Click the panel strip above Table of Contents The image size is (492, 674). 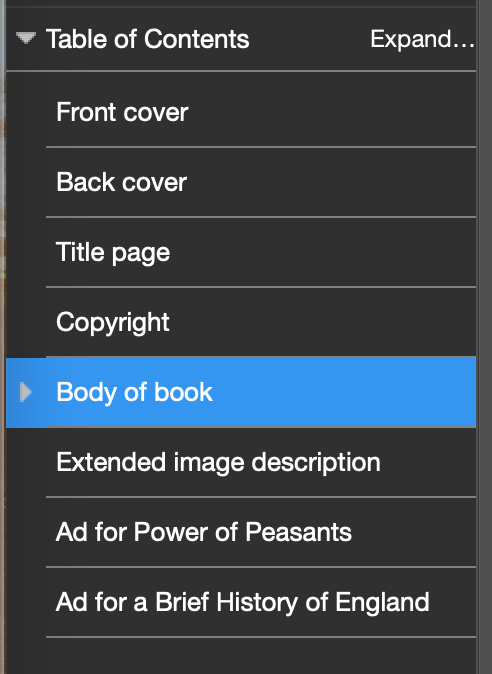241,3
